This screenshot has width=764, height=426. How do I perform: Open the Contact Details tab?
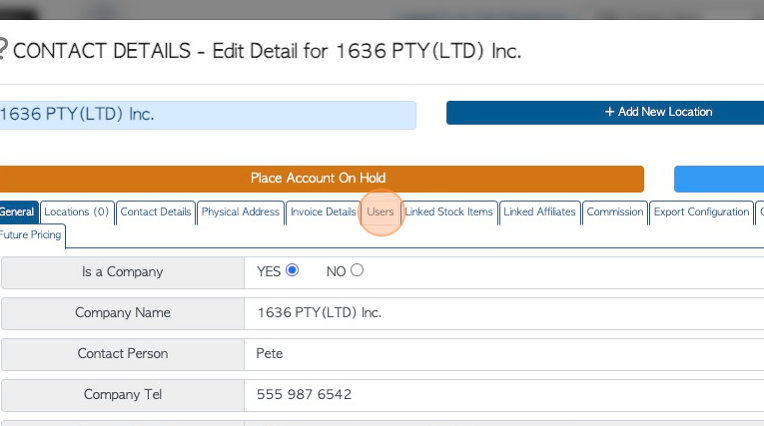pos(156,212)
